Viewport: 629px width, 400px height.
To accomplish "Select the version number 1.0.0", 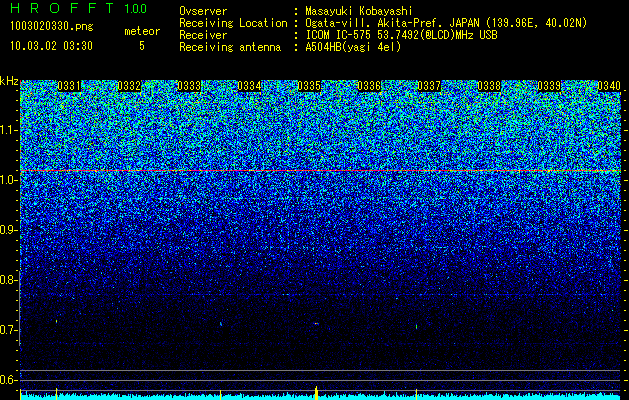I will coord(135,8).
